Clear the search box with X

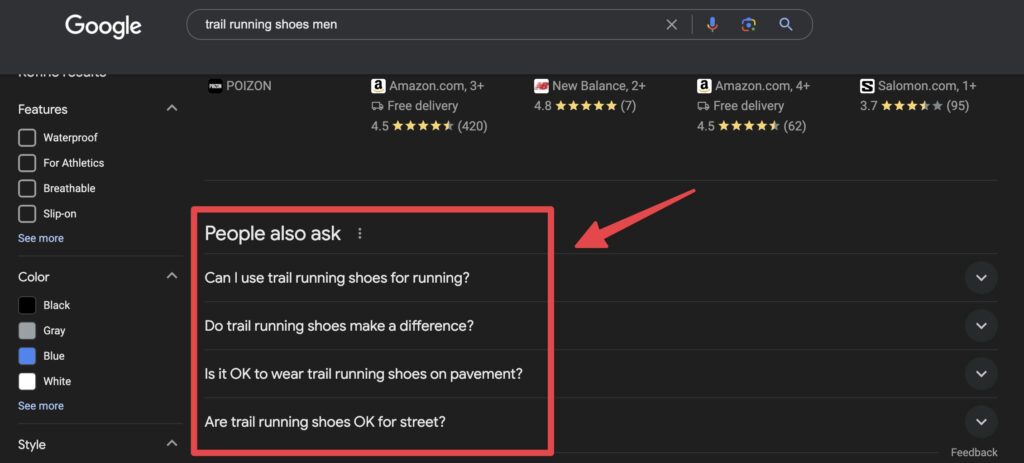tap(671, 25)
